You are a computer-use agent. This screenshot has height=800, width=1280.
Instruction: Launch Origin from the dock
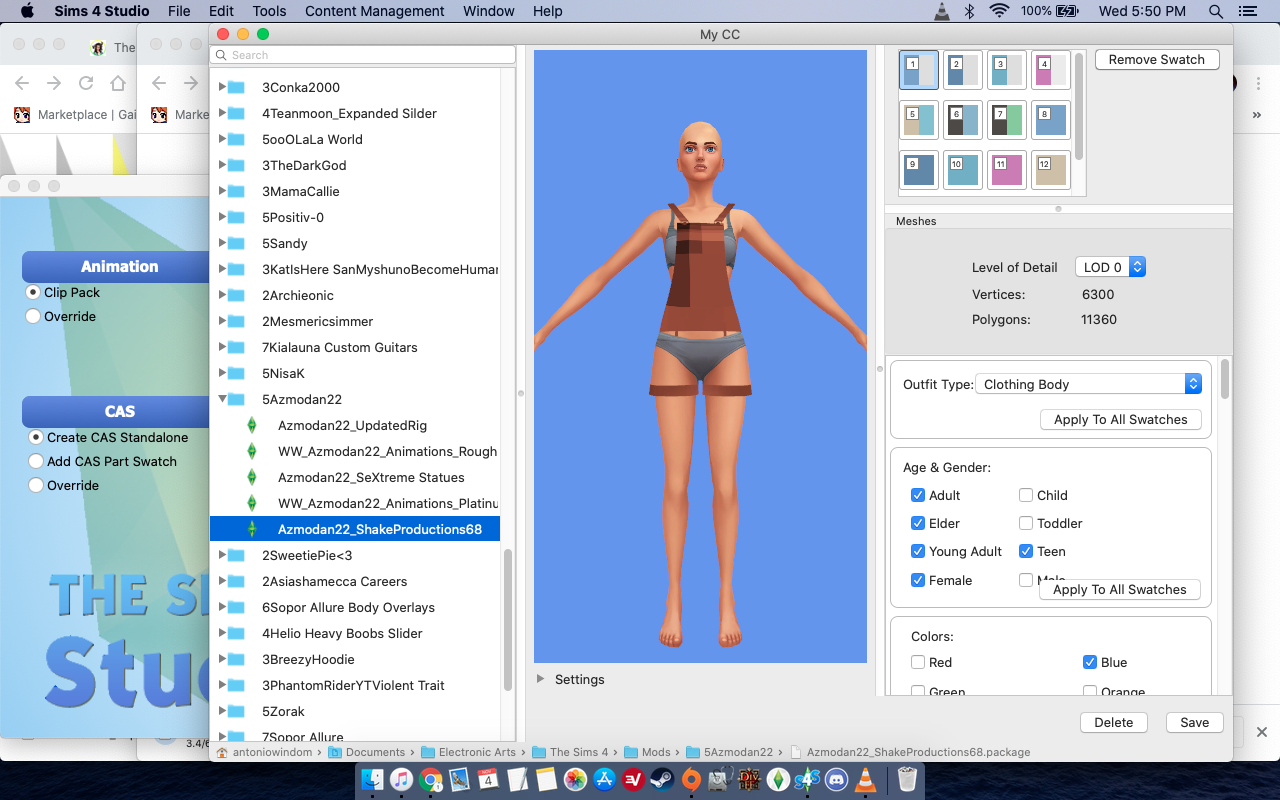pos(691,779)
